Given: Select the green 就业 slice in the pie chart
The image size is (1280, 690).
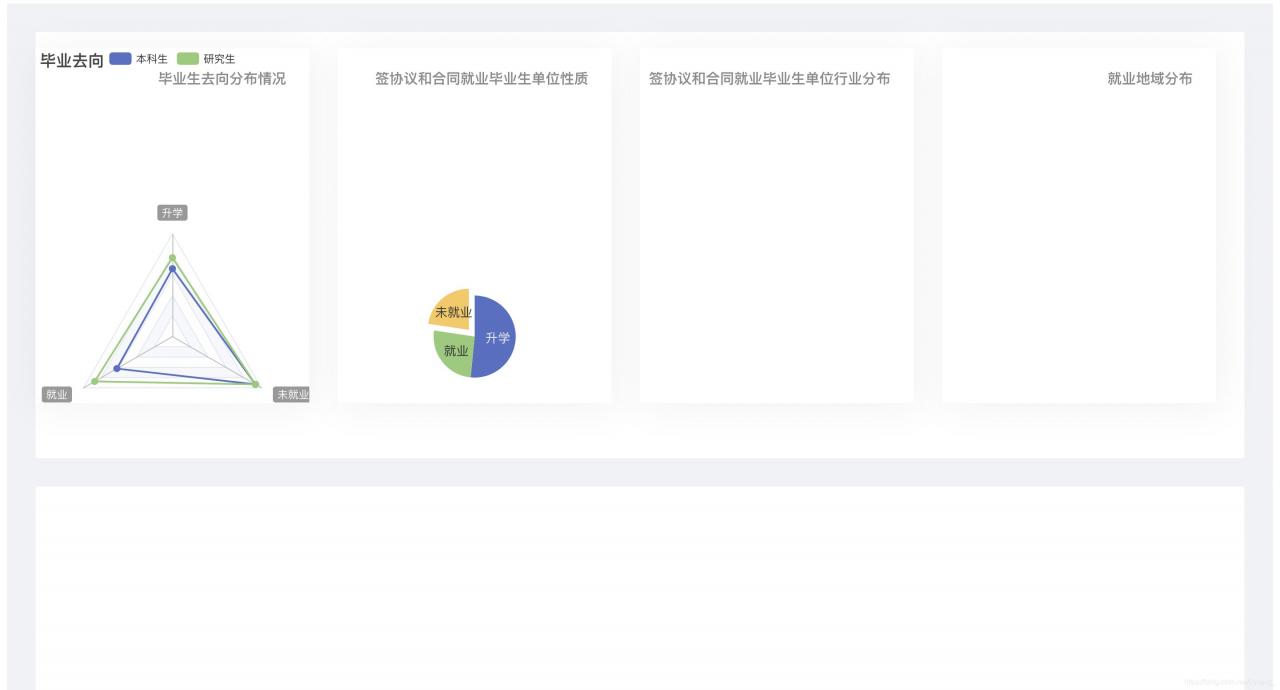Looking at the screenshot, I should coord(457,351).
